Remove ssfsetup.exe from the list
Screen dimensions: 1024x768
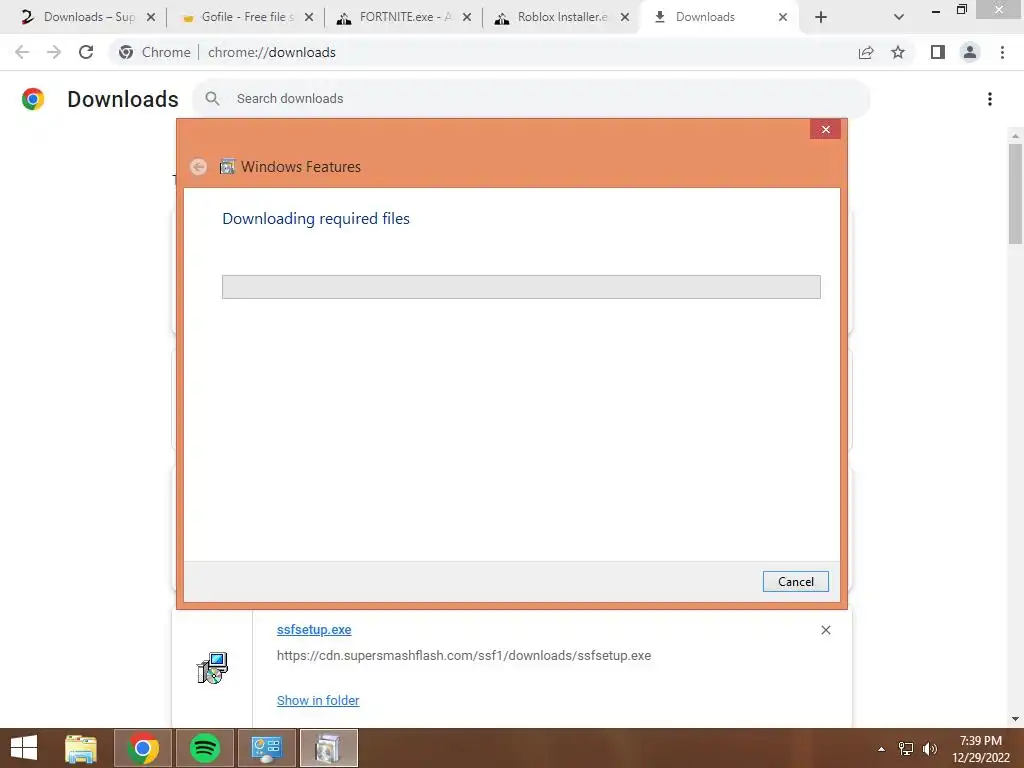[826, 630]
